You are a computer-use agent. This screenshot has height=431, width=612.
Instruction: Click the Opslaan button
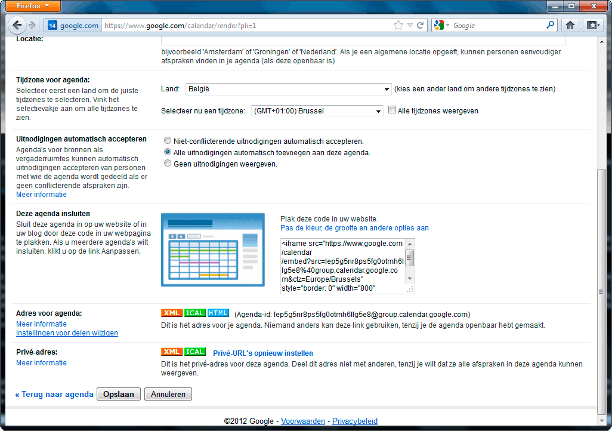pyautogui.click(x=118, y=394)
